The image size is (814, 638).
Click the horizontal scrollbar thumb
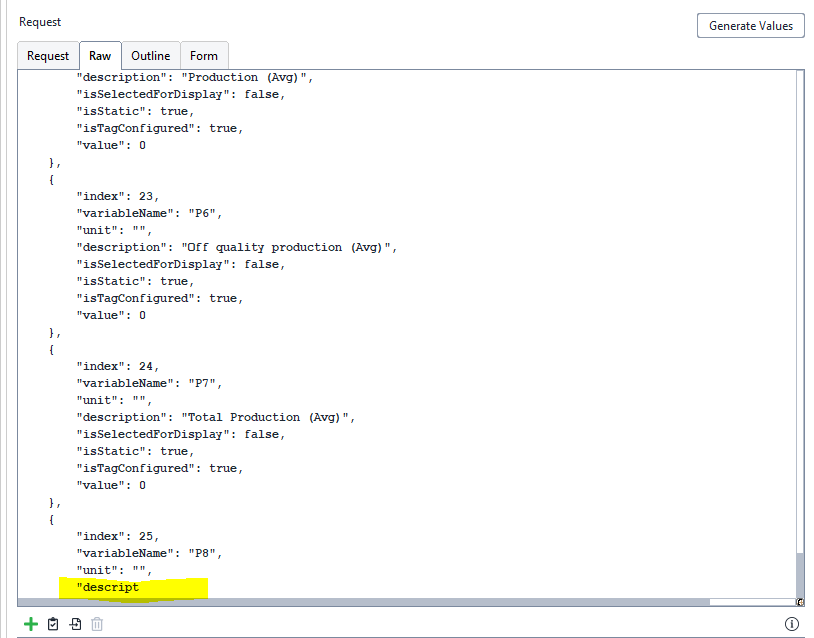pyautogui.click(x=360, y=602)
